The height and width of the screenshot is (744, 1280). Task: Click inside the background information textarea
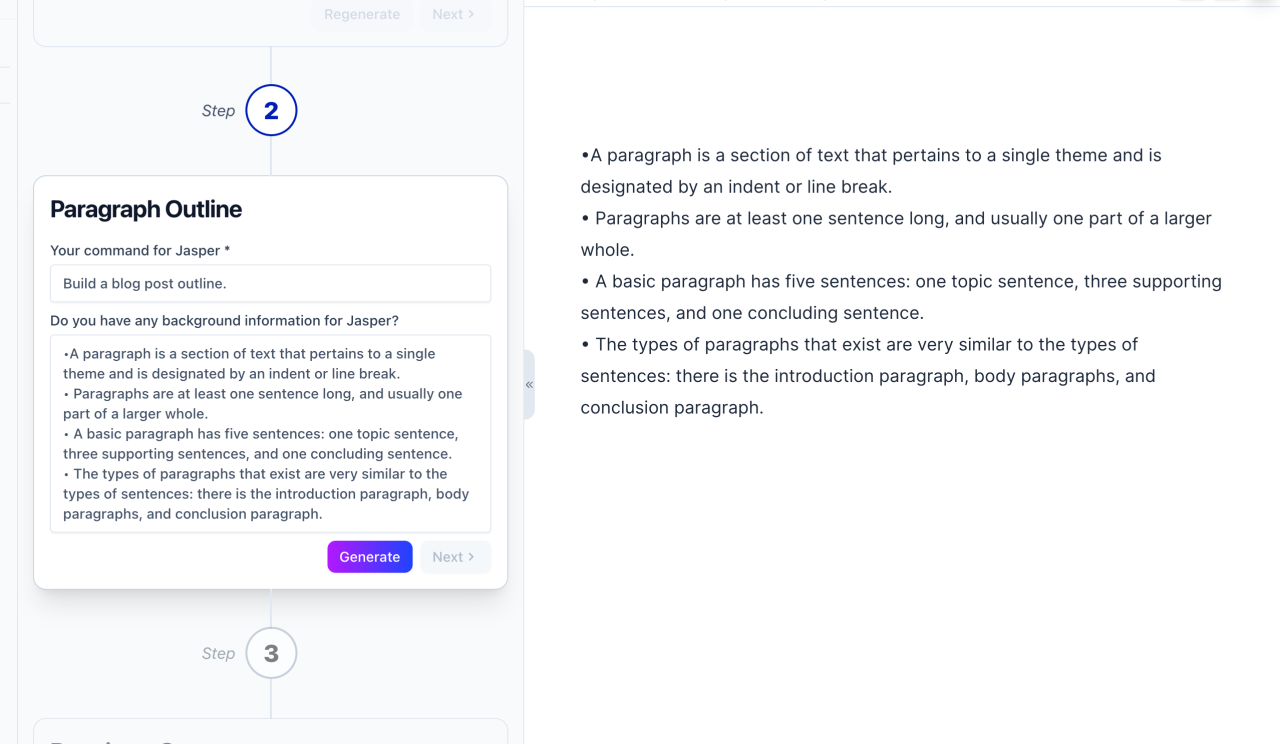(x=270, y=433)
